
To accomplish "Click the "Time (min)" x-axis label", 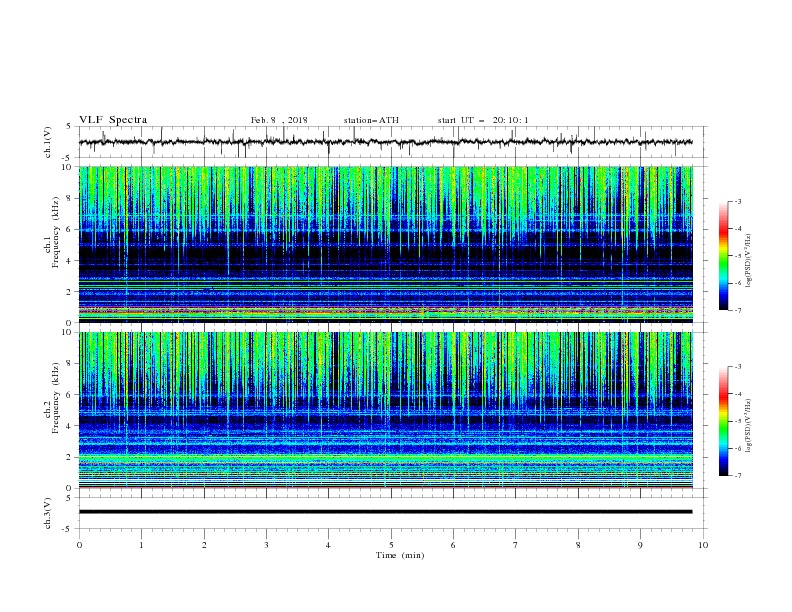I will click(400, 555).
